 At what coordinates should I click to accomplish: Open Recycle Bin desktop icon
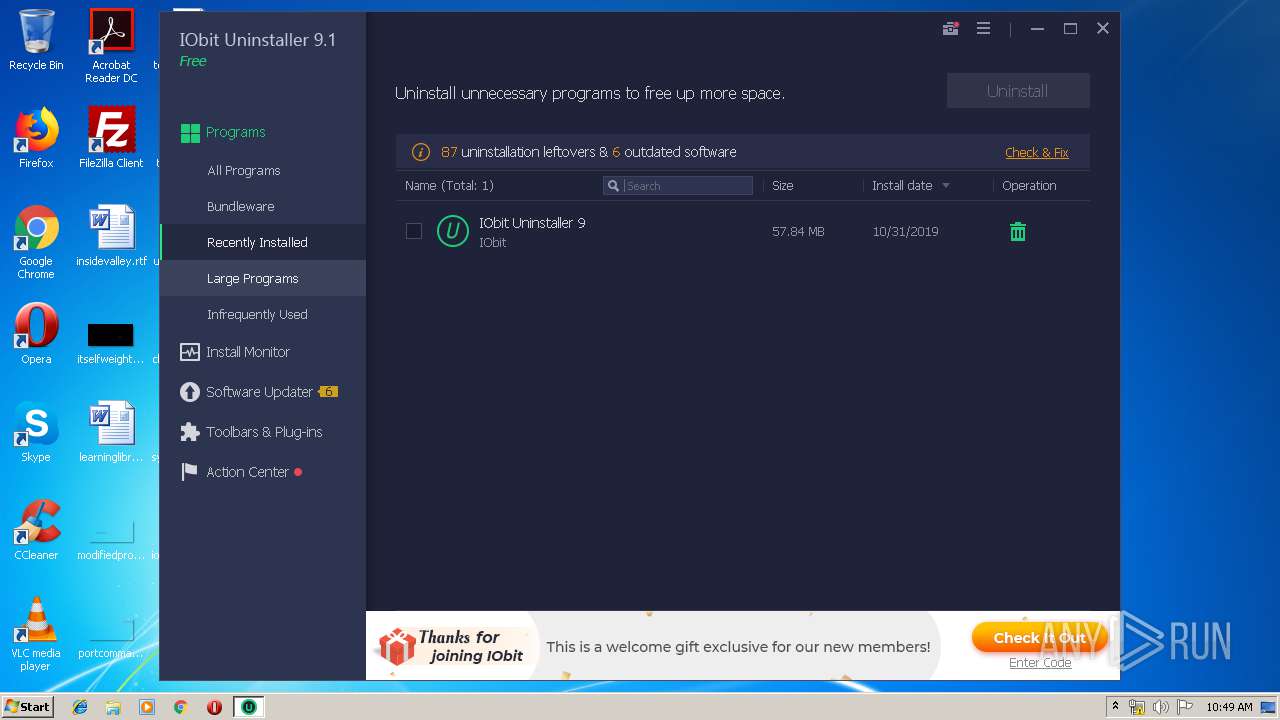(x=36, y=40)
